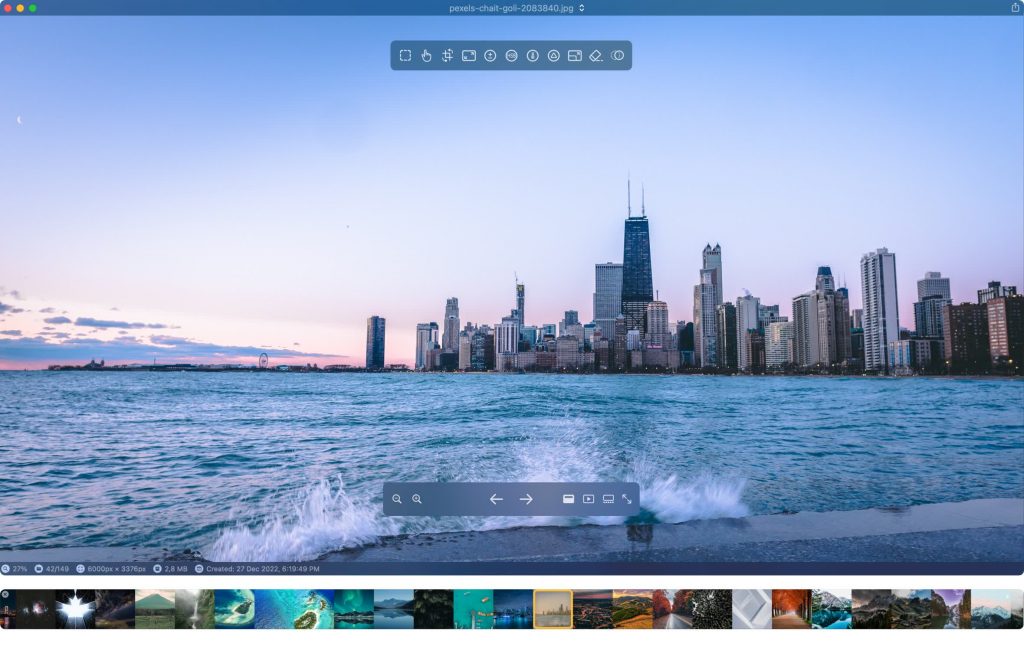Viewport: 1024px width, 650px height.
Task: Click the 27% zoom level indicator
Action: point(15,569)
